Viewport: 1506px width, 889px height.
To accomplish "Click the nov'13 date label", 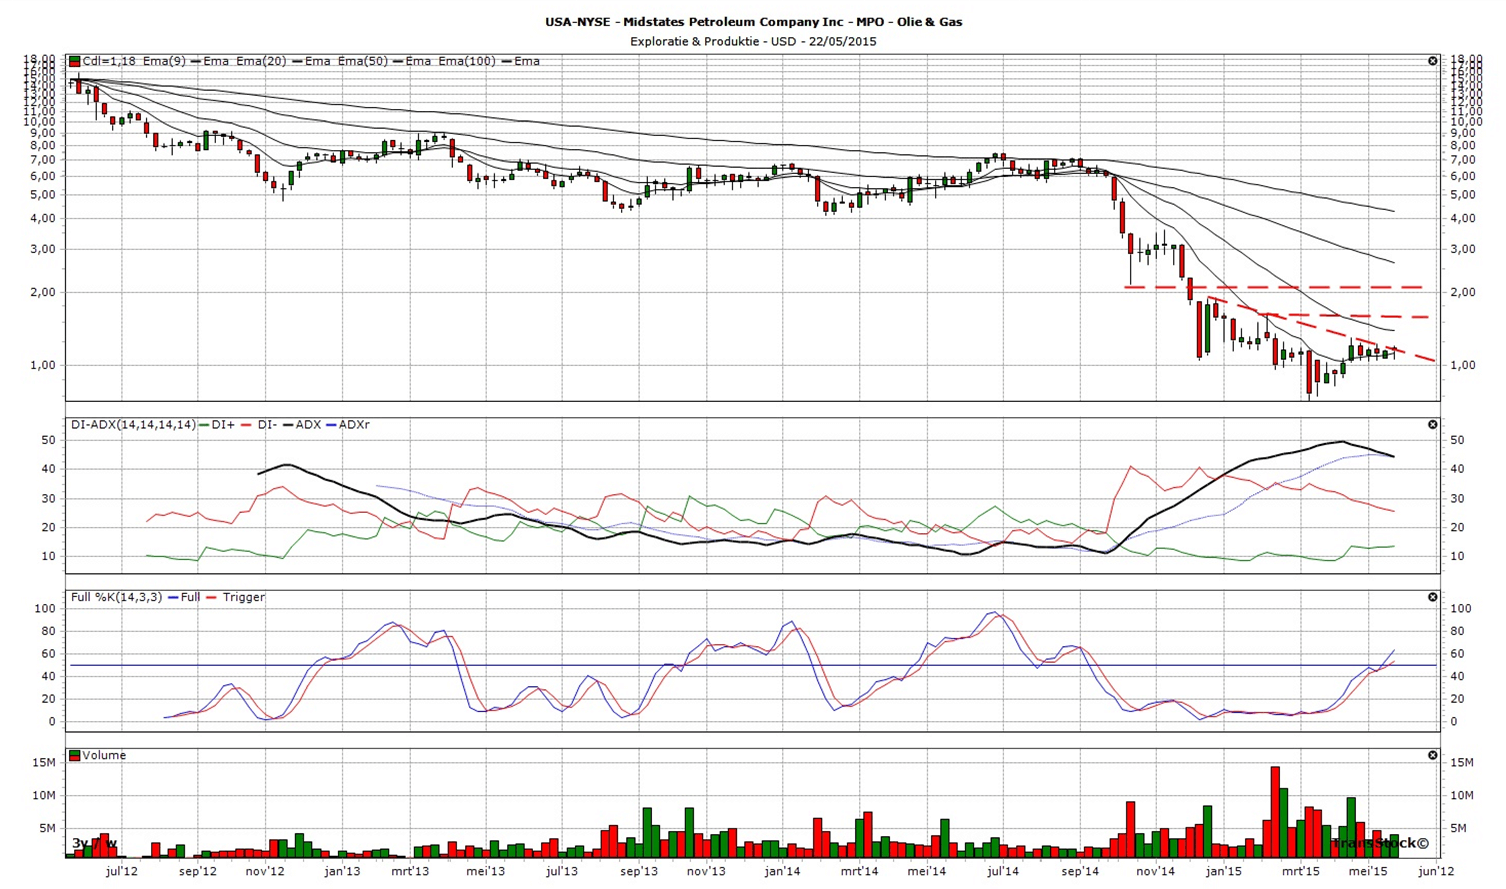I will (706, 871).
